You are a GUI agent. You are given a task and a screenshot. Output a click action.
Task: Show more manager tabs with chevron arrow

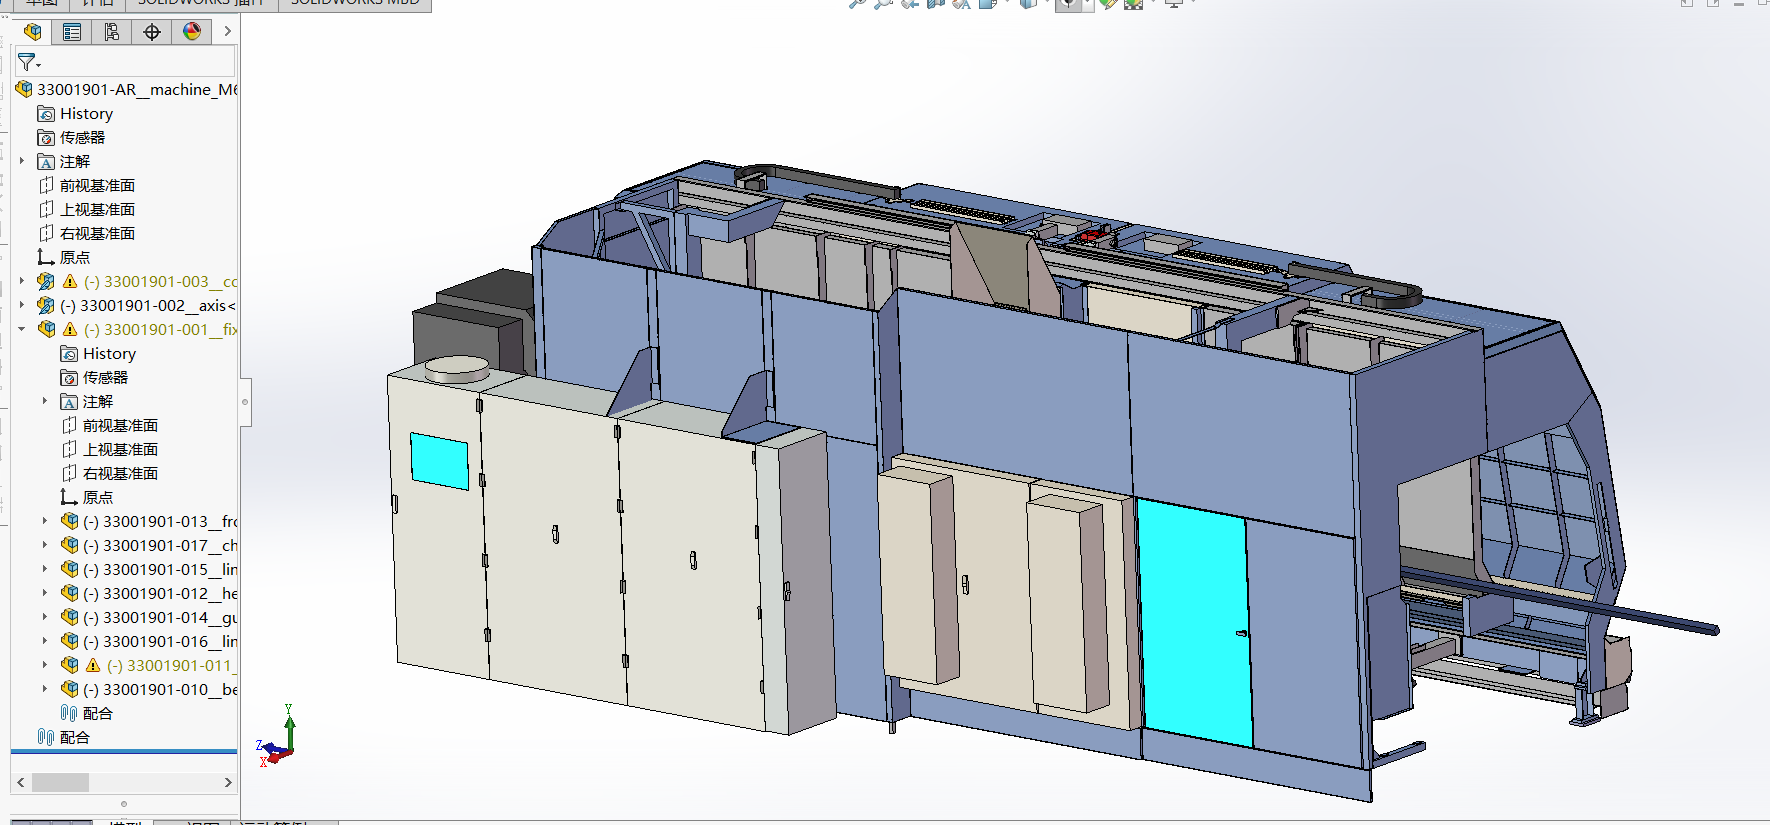(227, 32)
